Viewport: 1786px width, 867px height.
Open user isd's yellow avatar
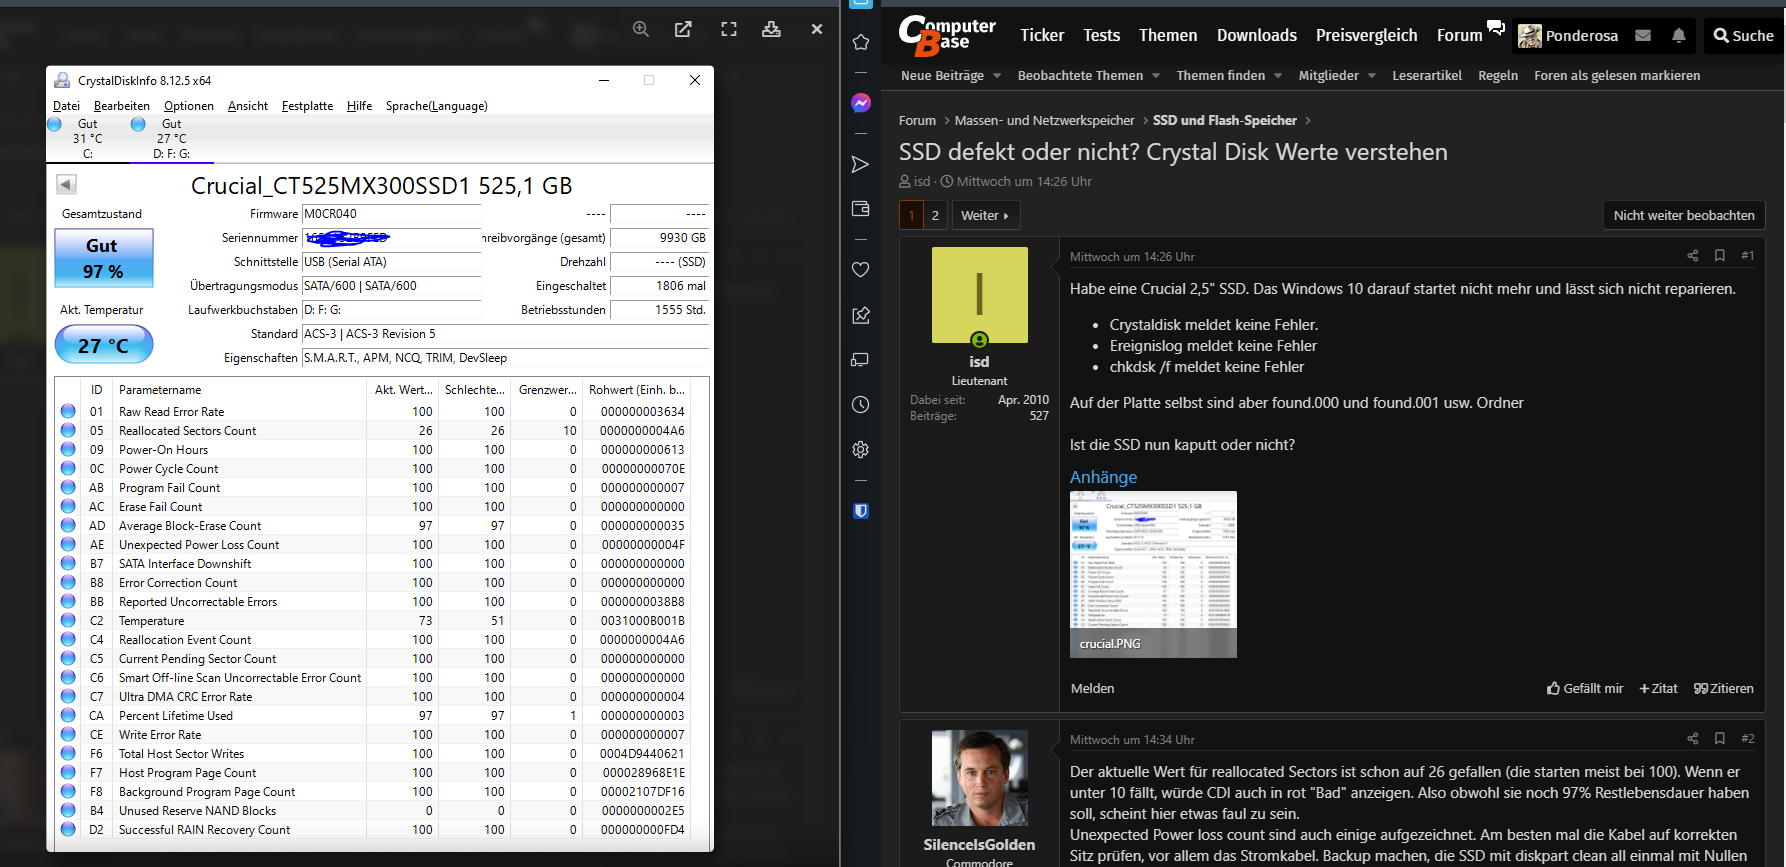point(980,295)
